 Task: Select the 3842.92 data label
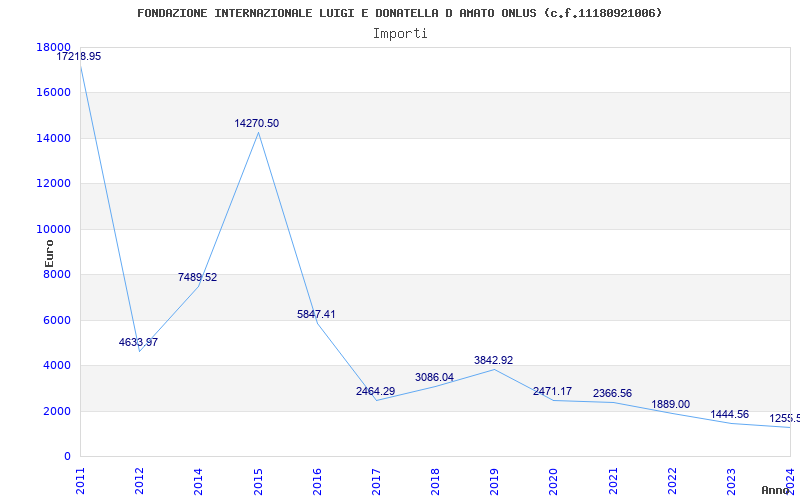493,360
